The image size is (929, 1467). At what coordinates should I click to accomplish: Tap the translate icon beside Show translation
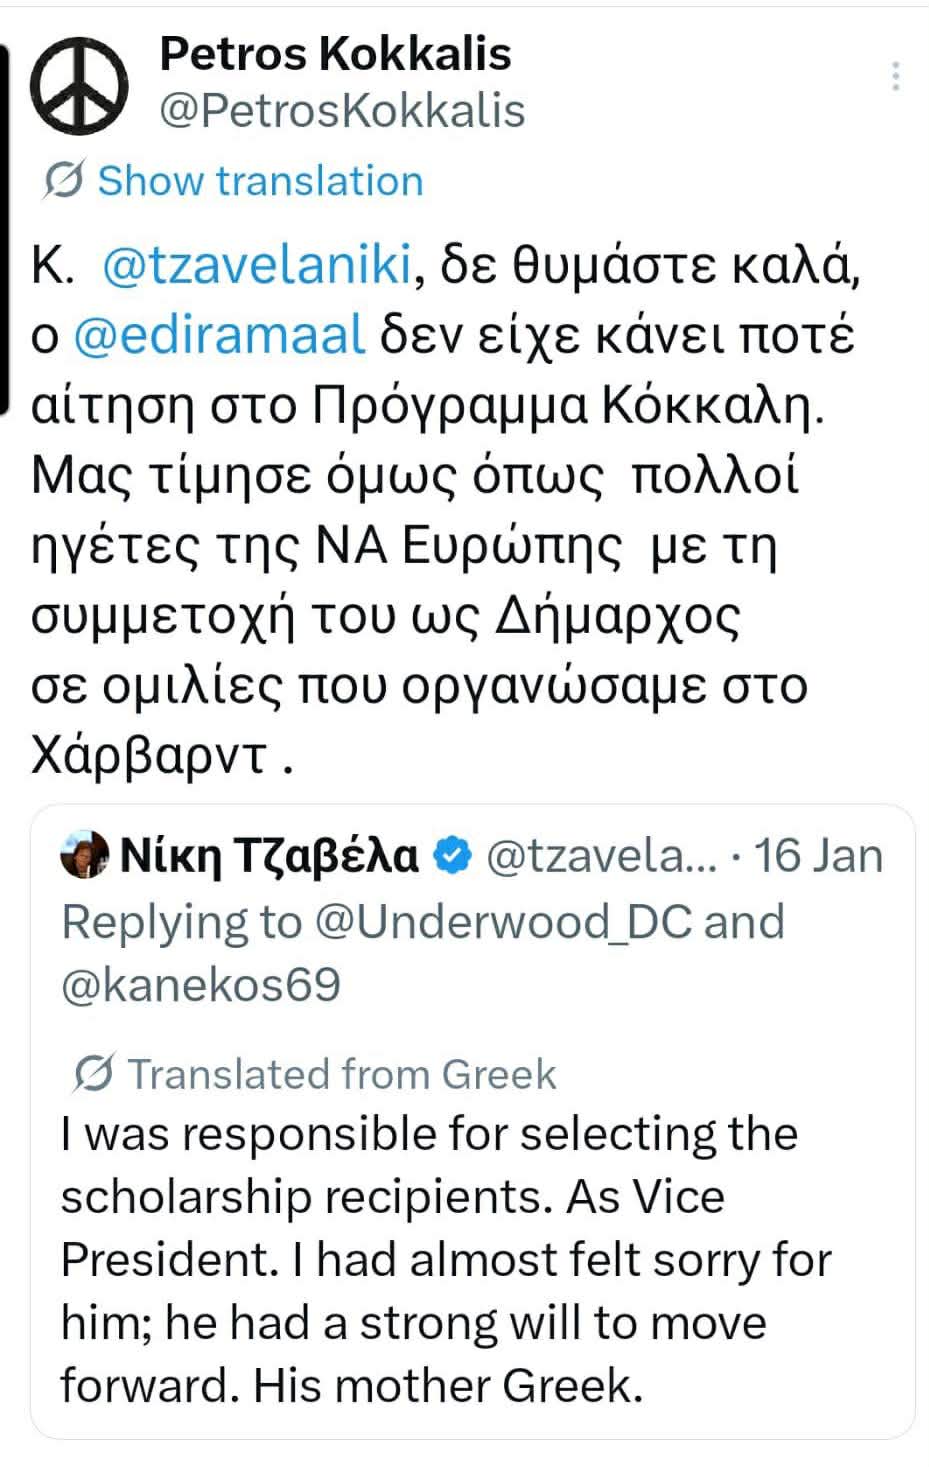click(63, 181)
